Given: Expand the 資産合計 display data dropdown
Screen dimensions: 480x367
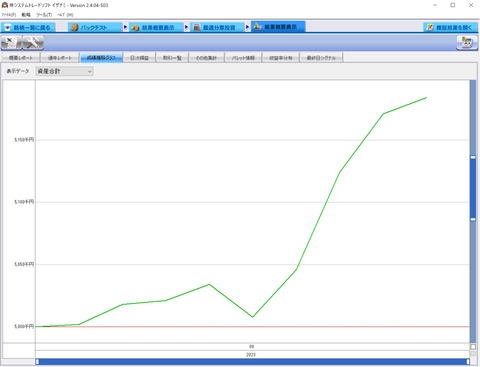Looking at the screenshot, I should click(65, 71).
